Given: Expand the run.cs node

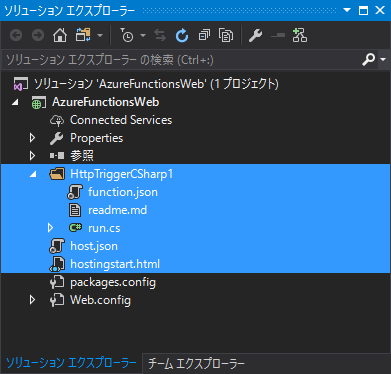Looking at the screenshot, I should (50, 228).
